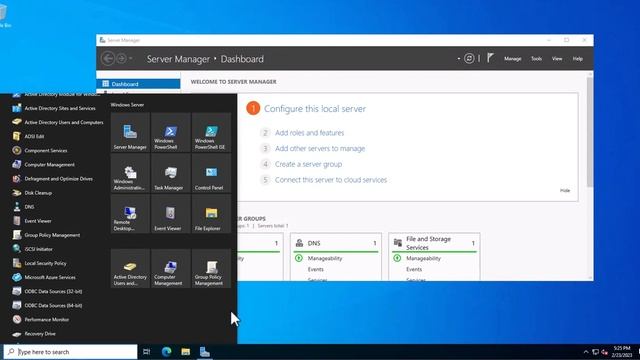640x360 pixels.
Task: Open Computer Management in the app list
Action: click(x=43, y=164)
